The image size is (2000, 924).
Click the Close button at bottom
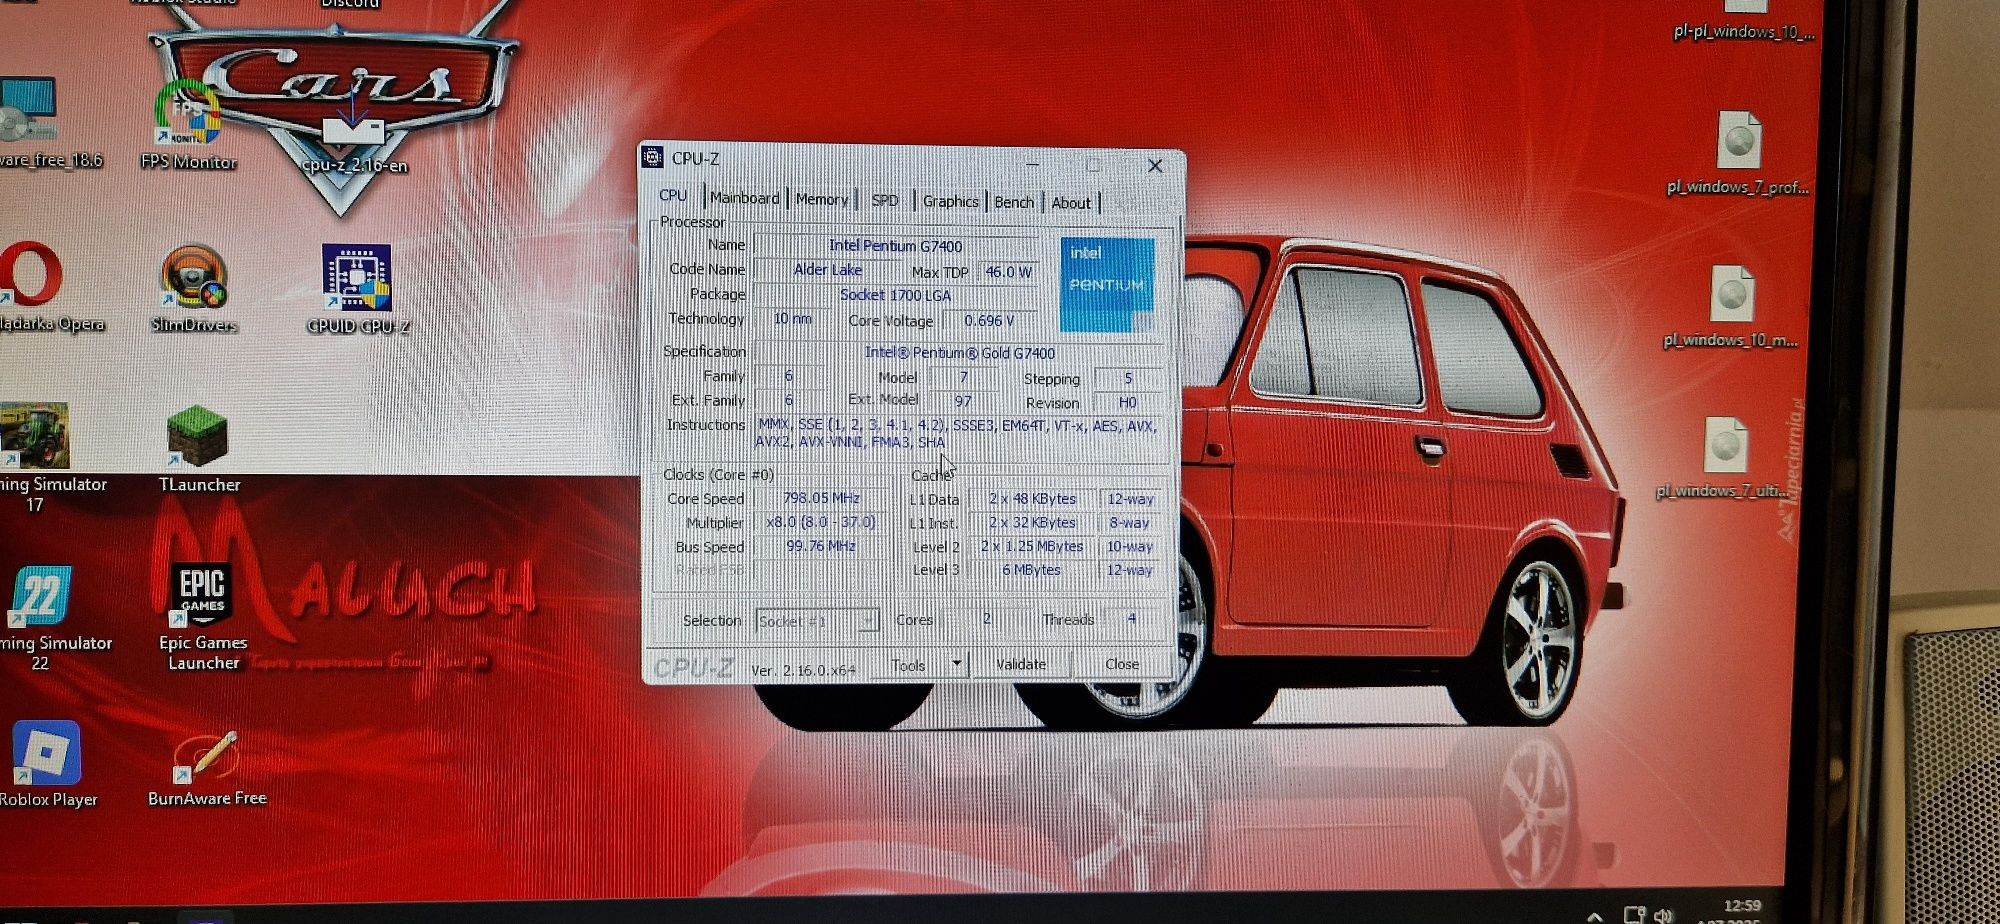click(1122, 664)
